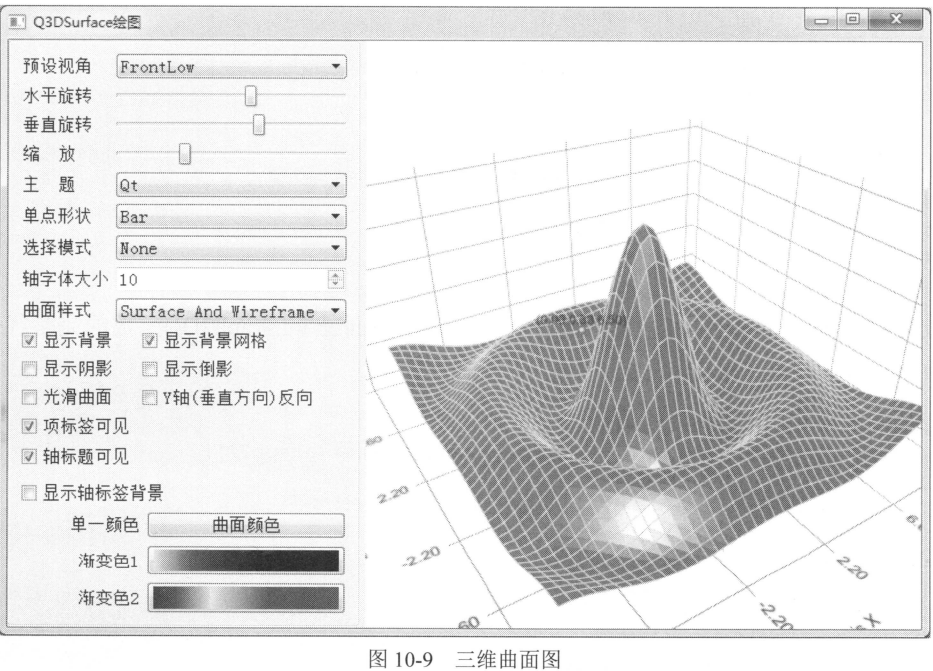Viewport: 933px width, 671px height.
Task: Uncheck the 显示背景 checkbox
Action: pos(30,342)
